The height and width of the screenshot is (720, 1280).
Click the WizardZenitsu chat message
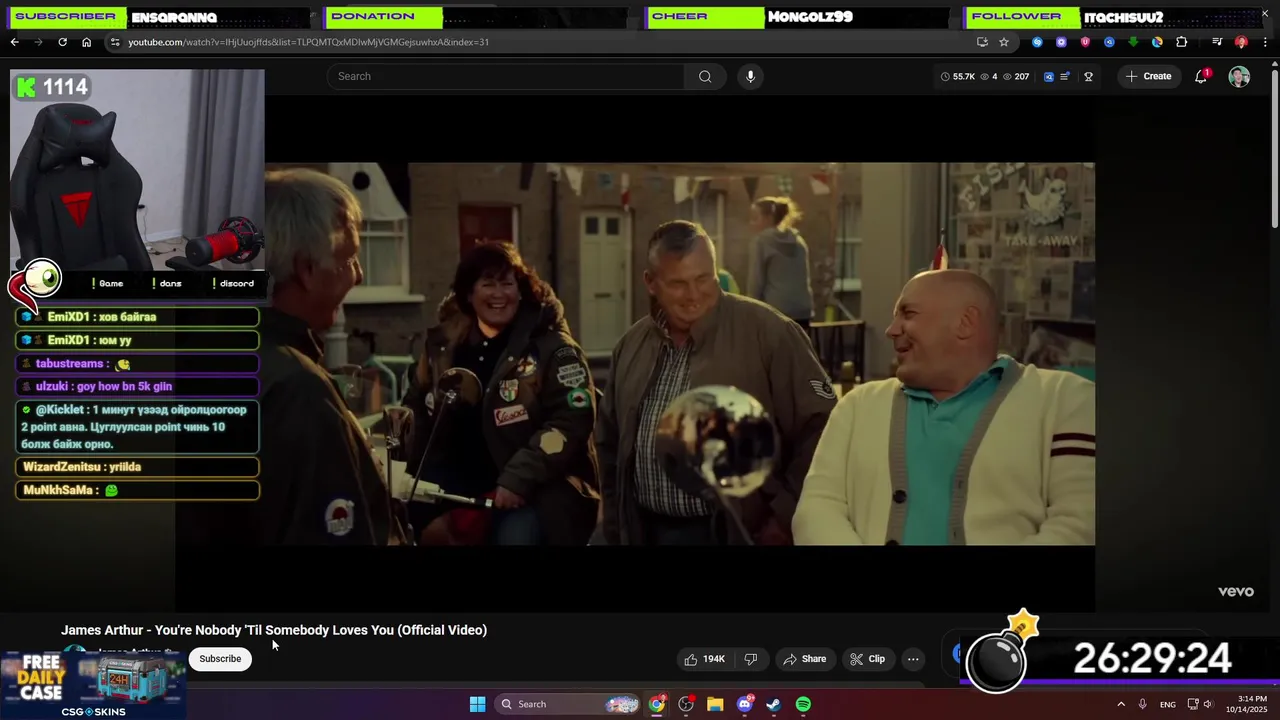[137, 467]
